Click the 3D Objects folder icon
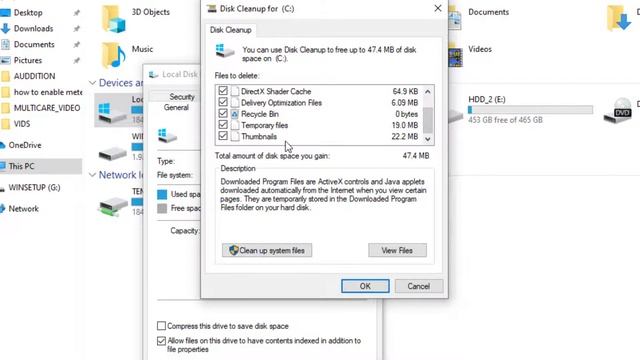 click(x=113, y=18)
